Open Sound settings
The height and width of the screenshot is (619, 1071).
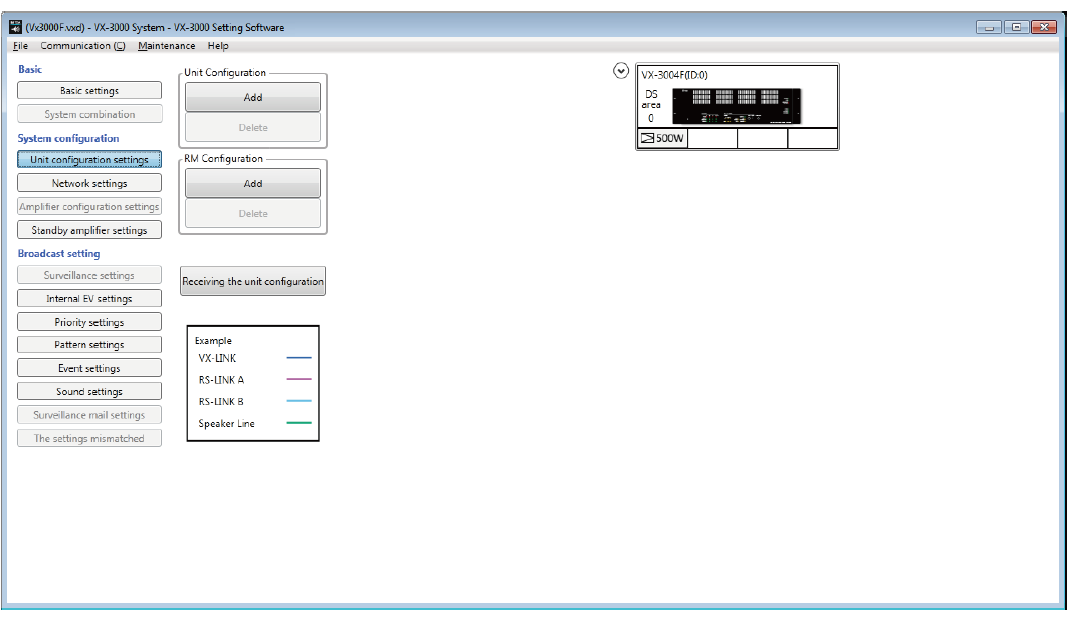(x=89, y=391)
